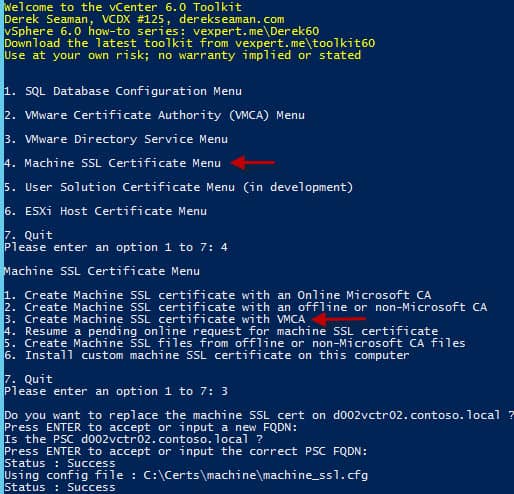Click the machine_ssl.cfg config file path
Screen dimensions: 514x494
tap(256, 475)
